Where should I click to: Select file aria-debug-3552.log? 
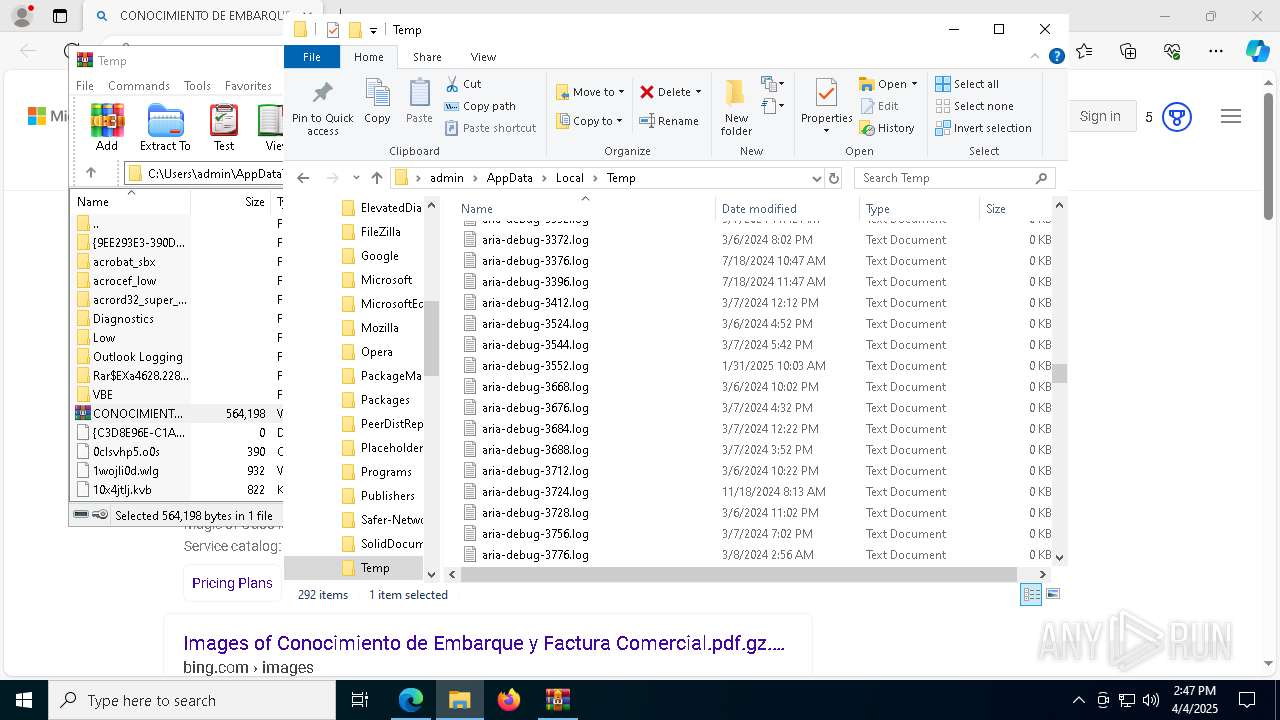(x=535, y=366)
